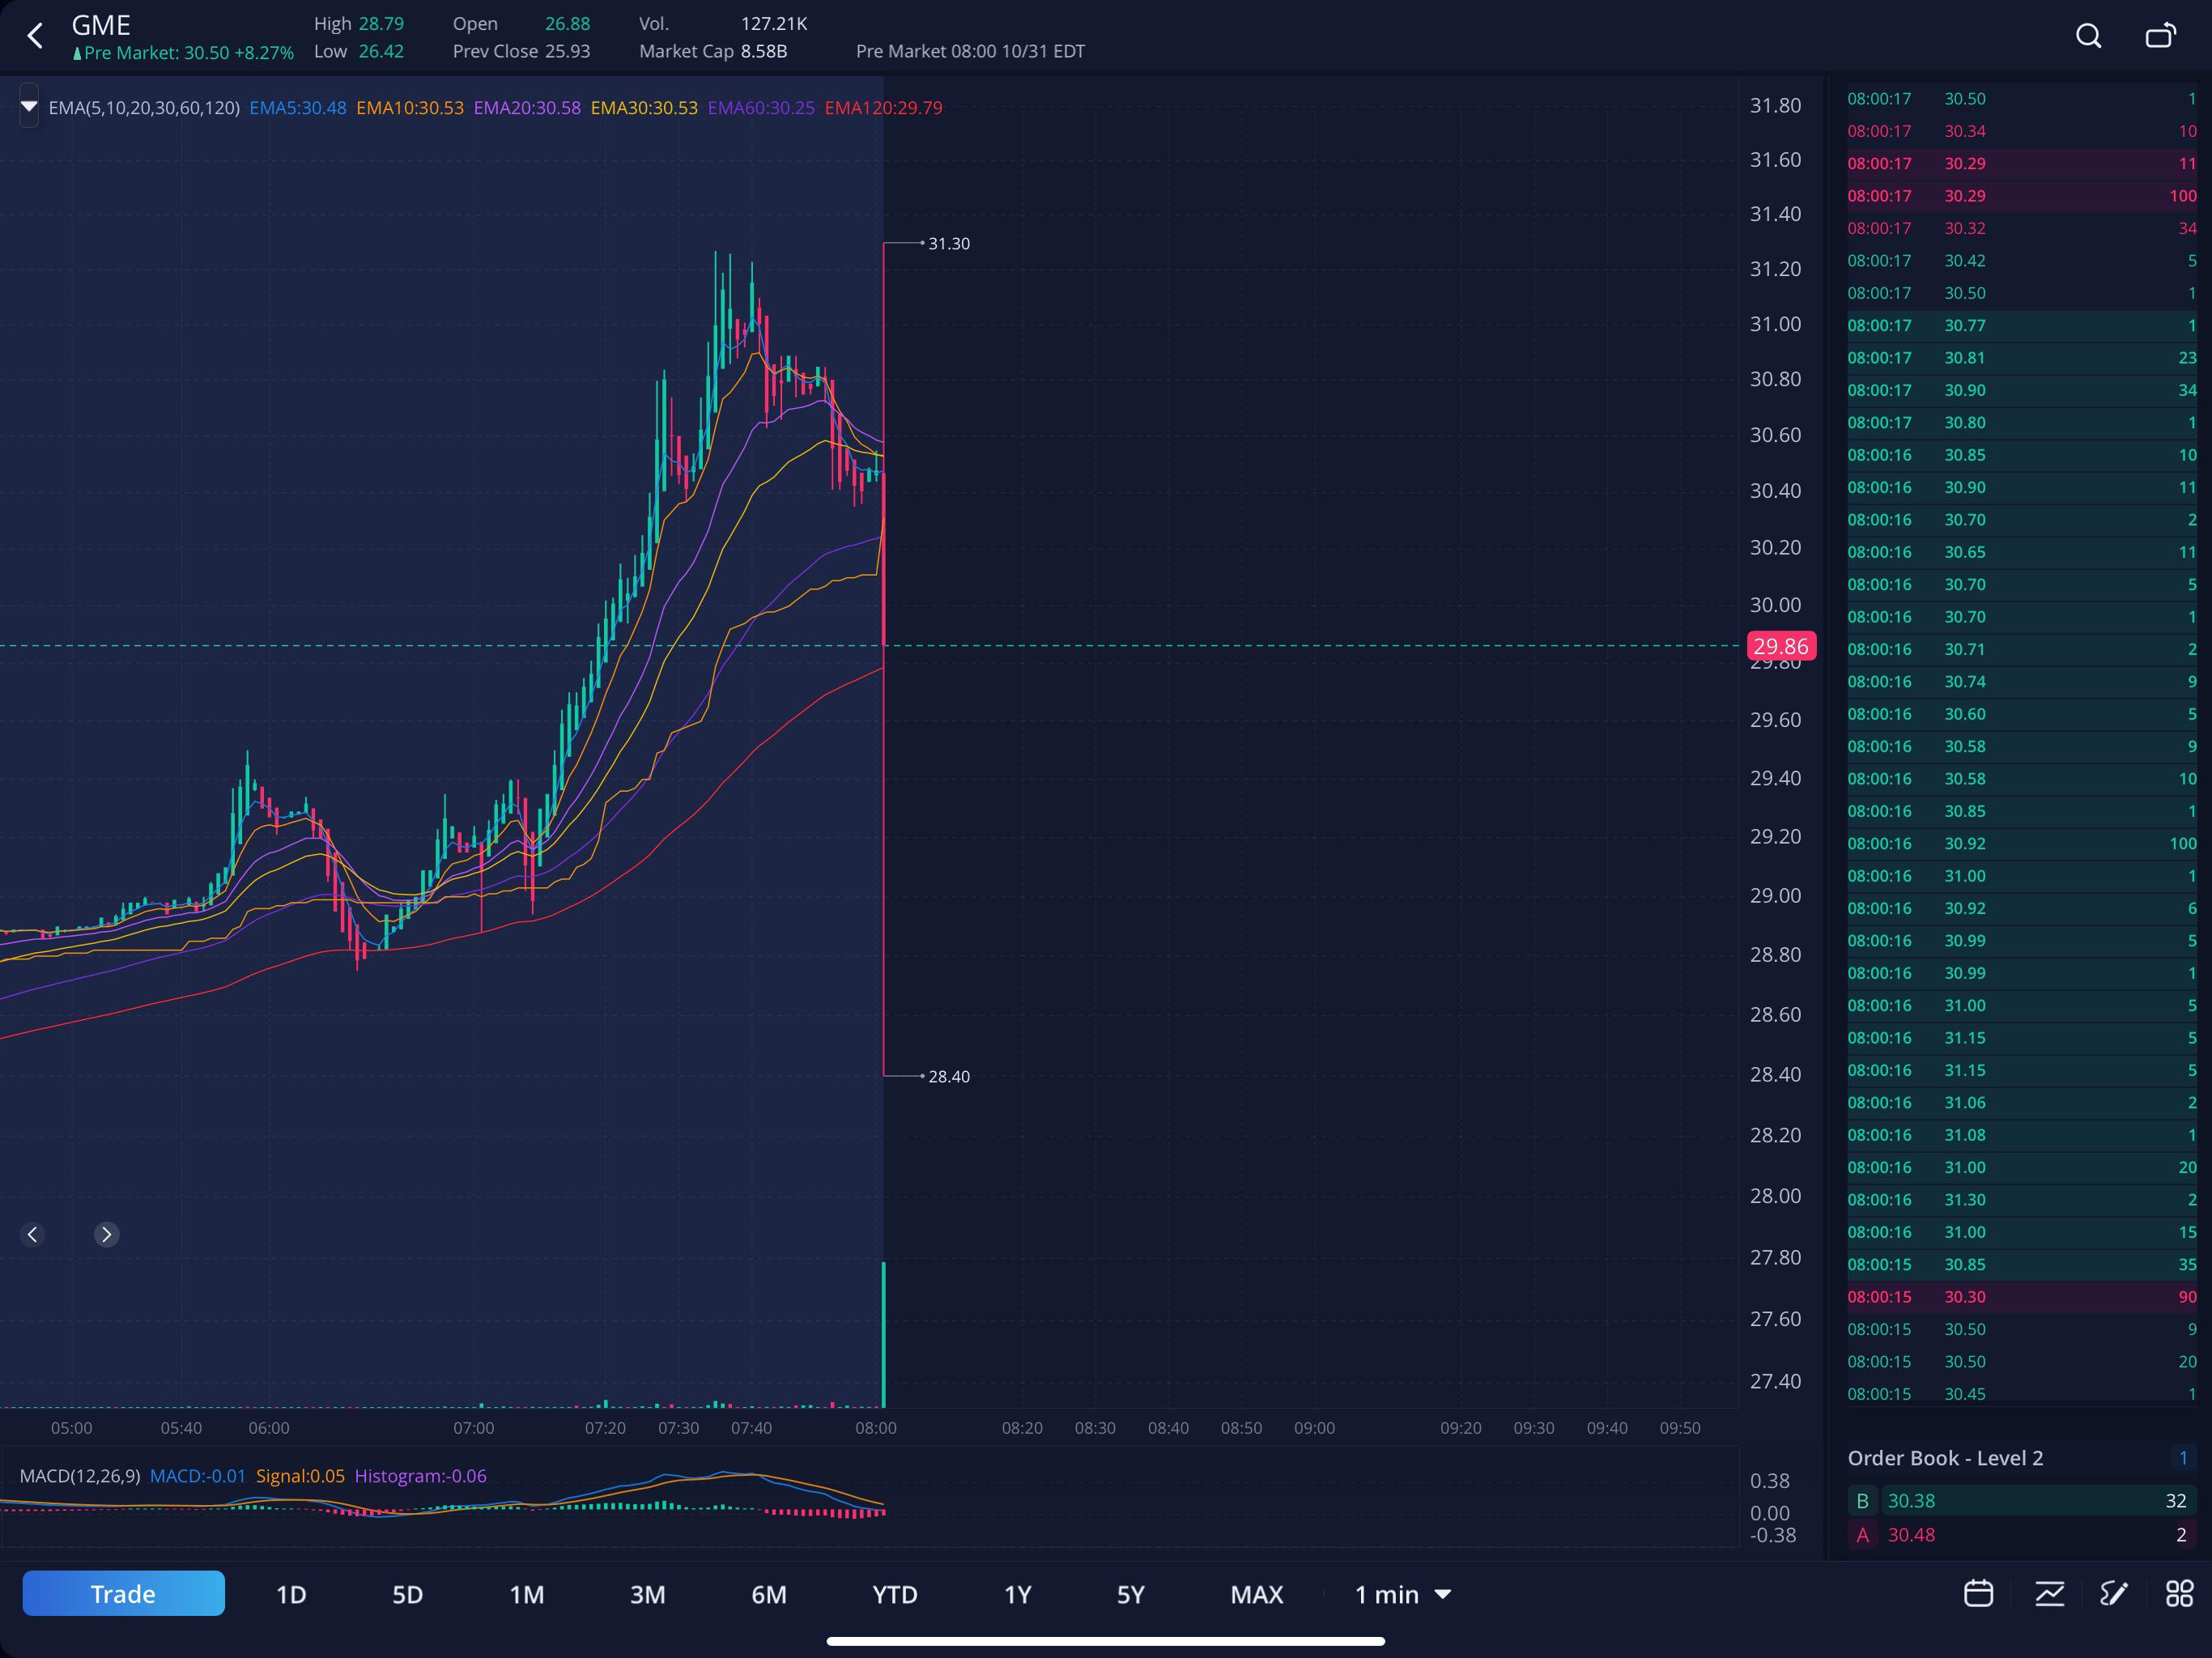Viewport: 2212px width, 1658px height.
Task: Select the drawing pencil tool
Action: click(2114, 1593)
